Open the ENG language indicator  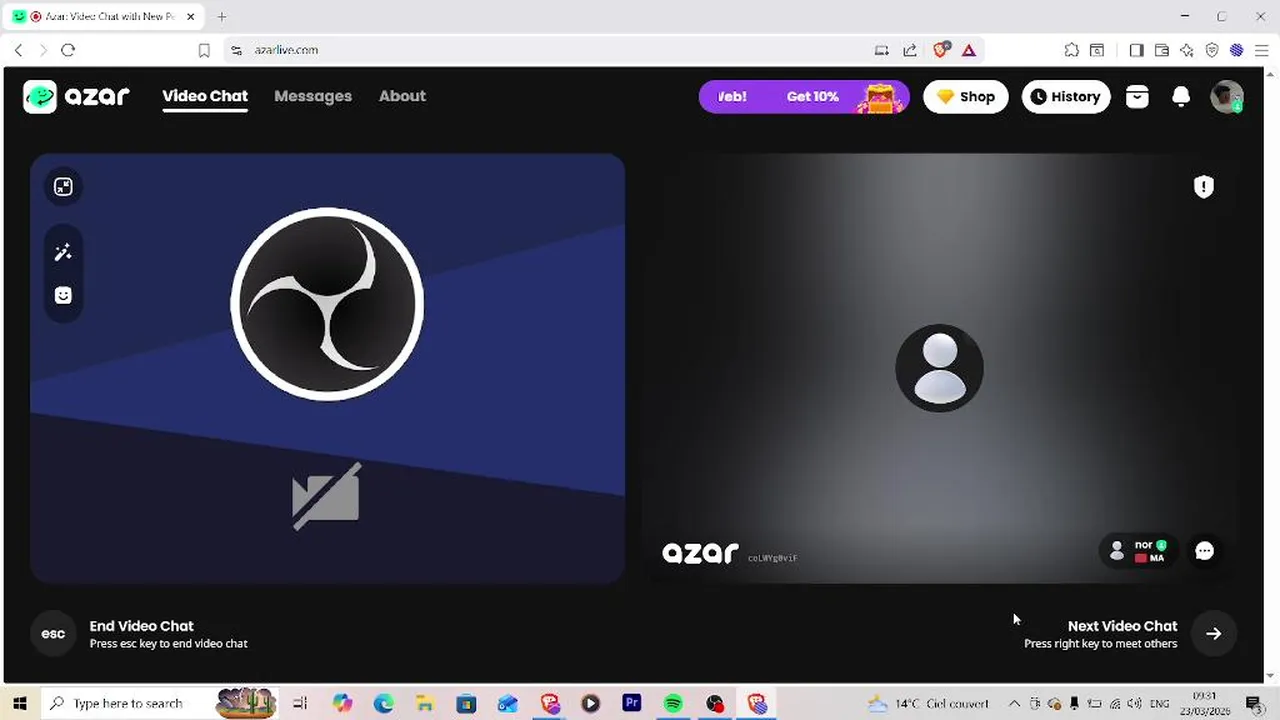[1159, 703]
